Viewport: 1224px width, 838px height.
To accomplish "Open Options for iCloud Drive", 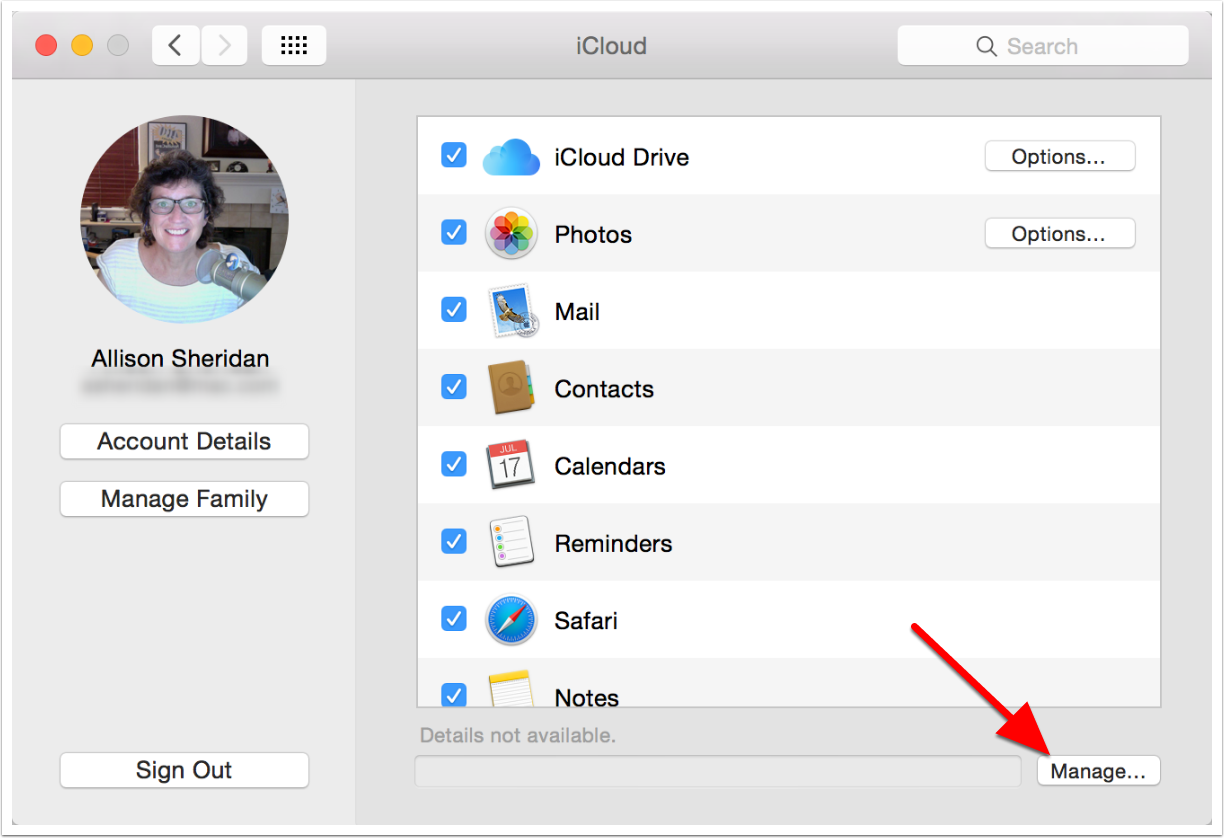I will pos(1059,157).
